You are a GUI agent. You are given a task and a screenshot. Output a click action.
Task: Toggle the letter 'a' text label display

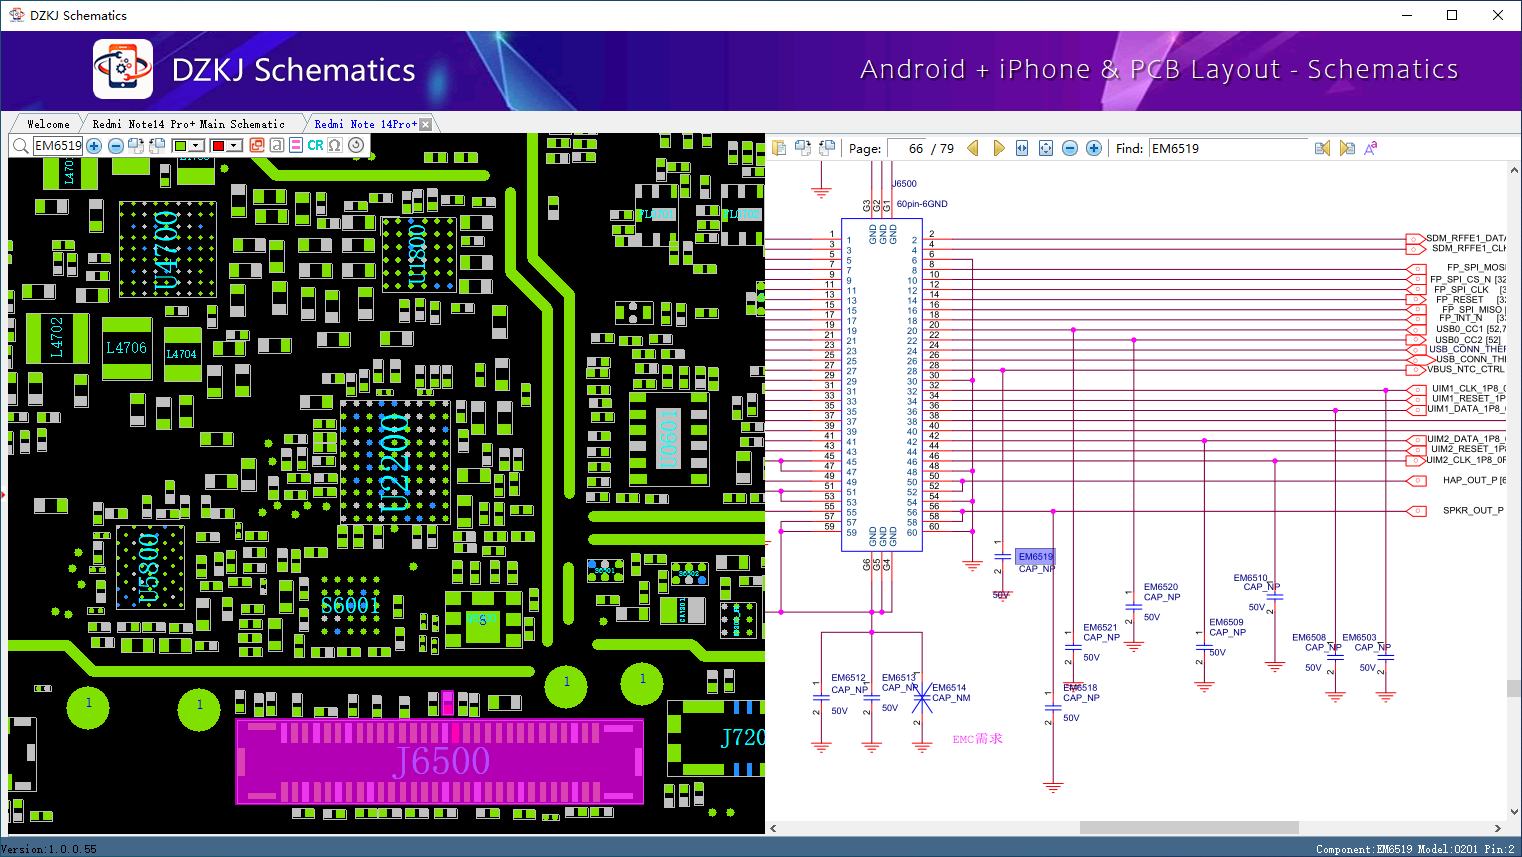[x=276, y=145]
